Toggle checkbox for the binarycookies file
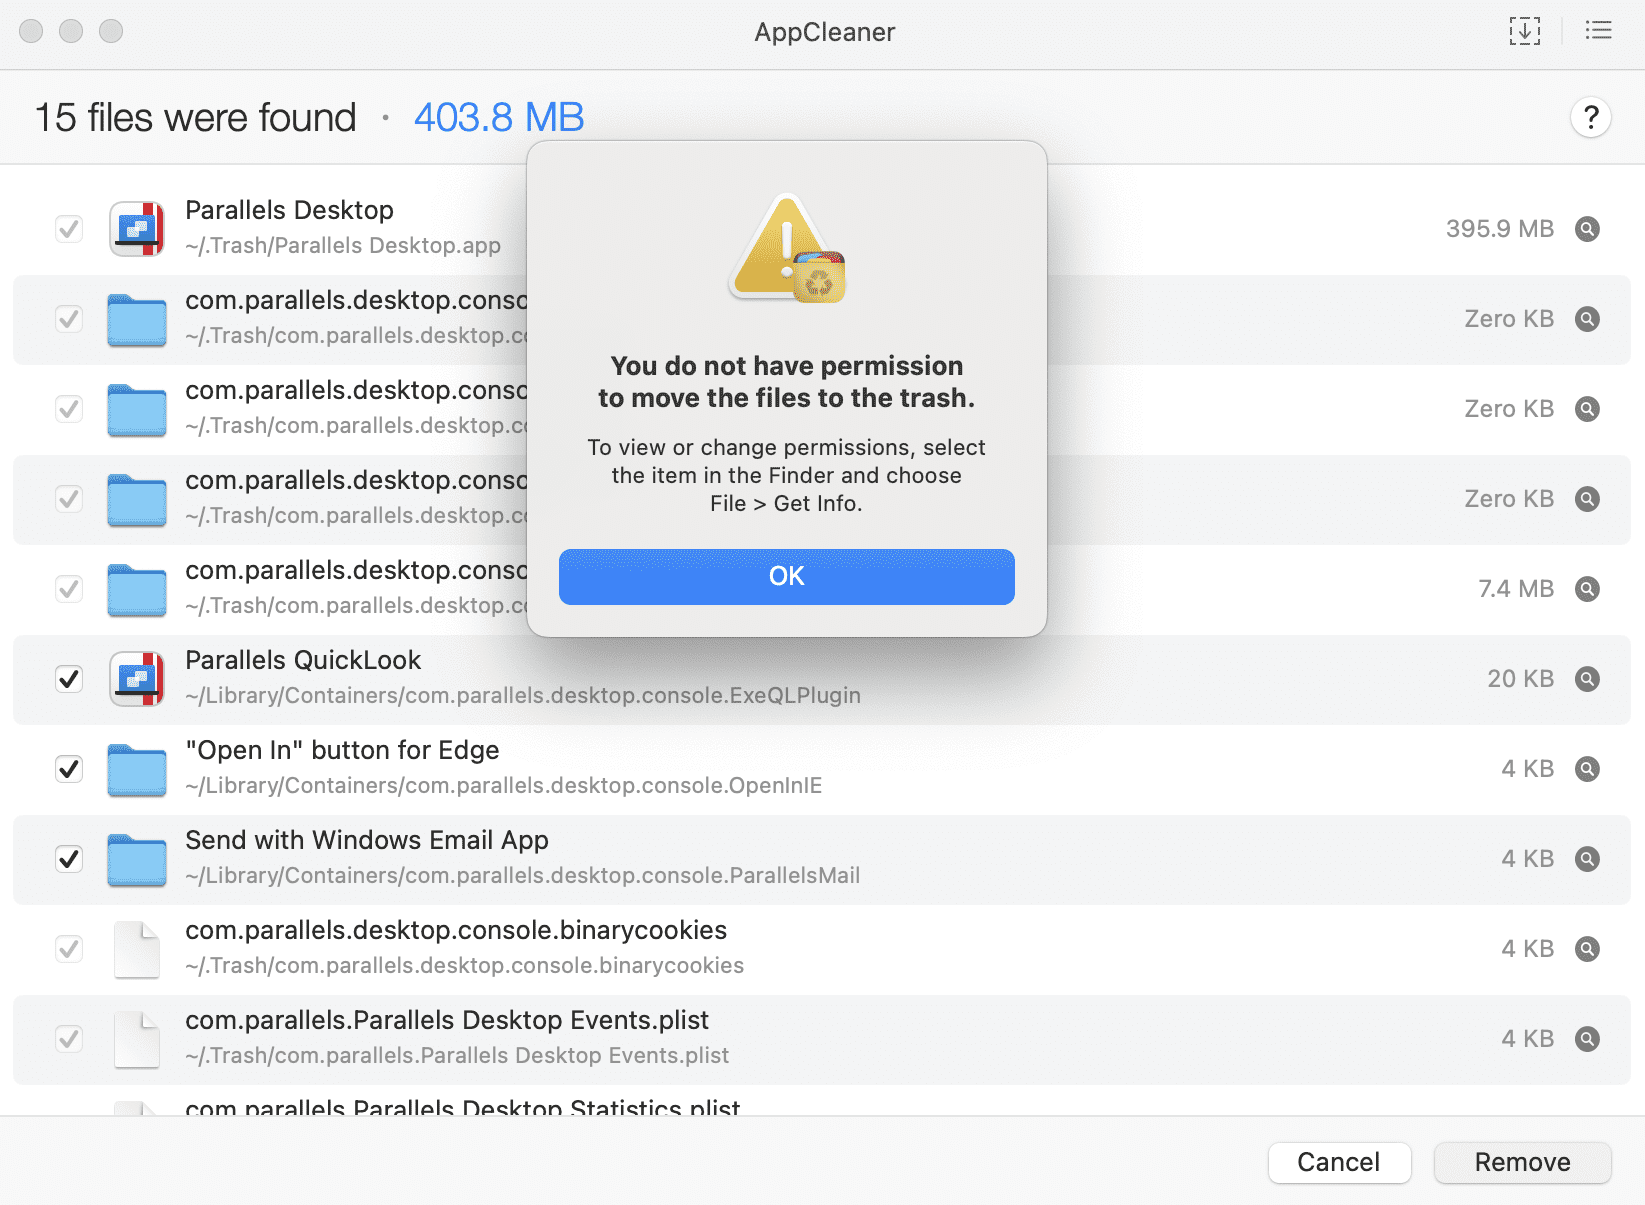This screenshot has width=1645, height=1205. coord(69,949)
